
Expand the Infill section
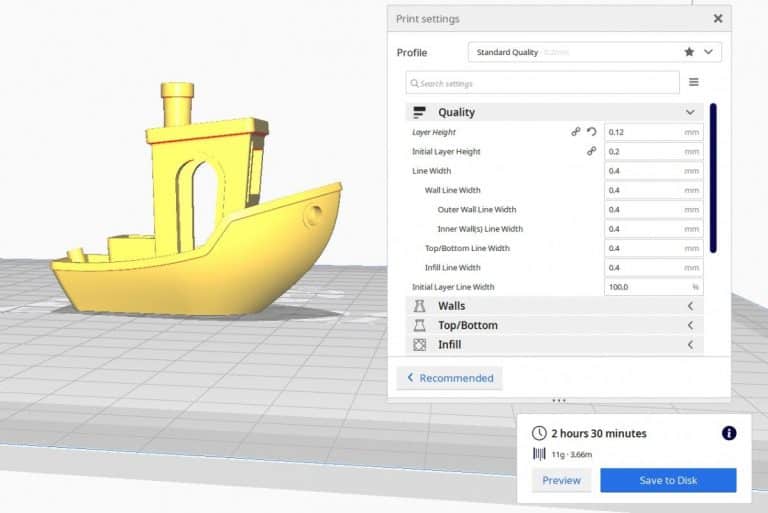(x=554, y=344)
